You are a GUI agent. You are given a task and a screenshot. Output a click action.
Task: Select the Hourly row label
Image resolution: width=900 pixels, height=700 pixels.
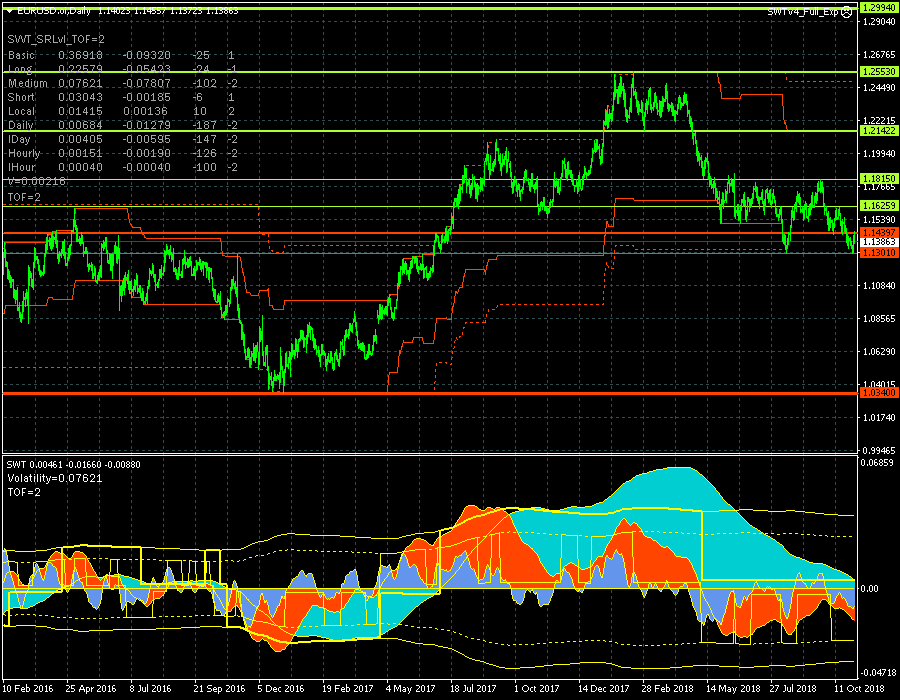(x=24, y=153)
